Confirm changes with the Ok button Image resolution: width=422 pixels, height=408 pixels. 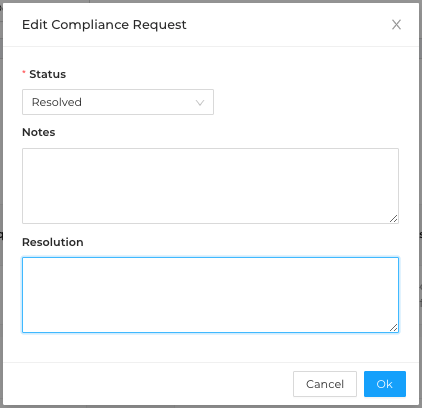385,384
